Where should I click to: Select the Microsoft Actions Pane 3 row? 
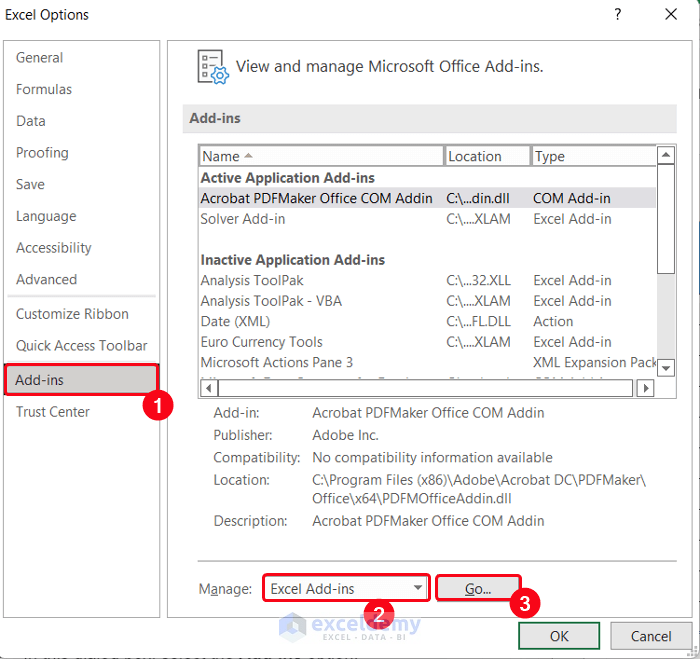[427, 363]
